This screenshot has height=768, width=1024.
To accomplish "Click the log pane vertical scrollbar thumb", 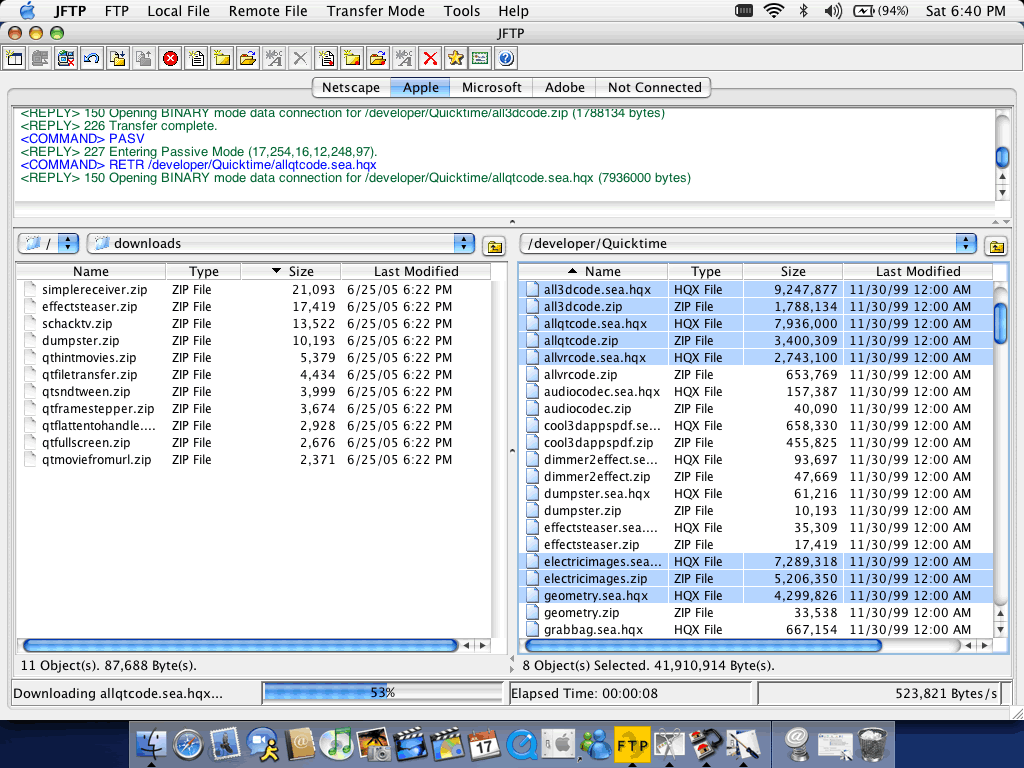I will 1002,157.
